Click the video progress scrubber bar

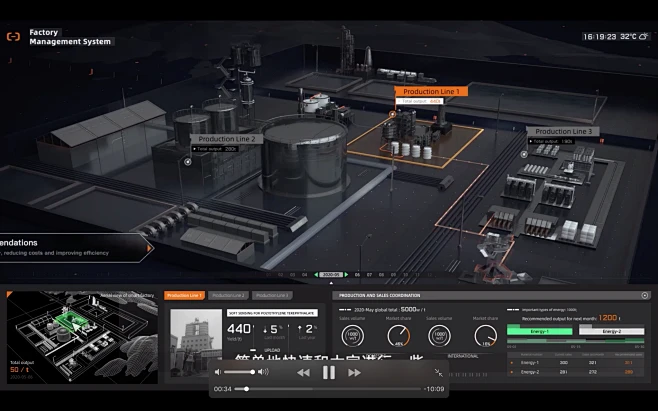(330, 389)
